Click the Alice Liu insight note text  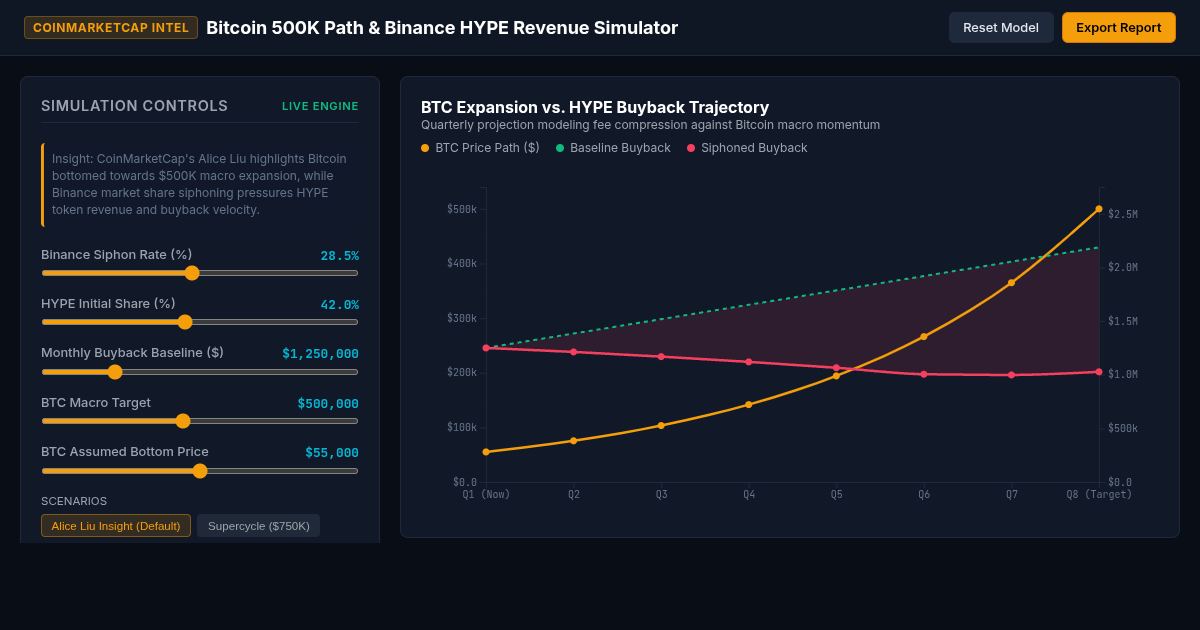pyautogui.click(x=199, y=184)
